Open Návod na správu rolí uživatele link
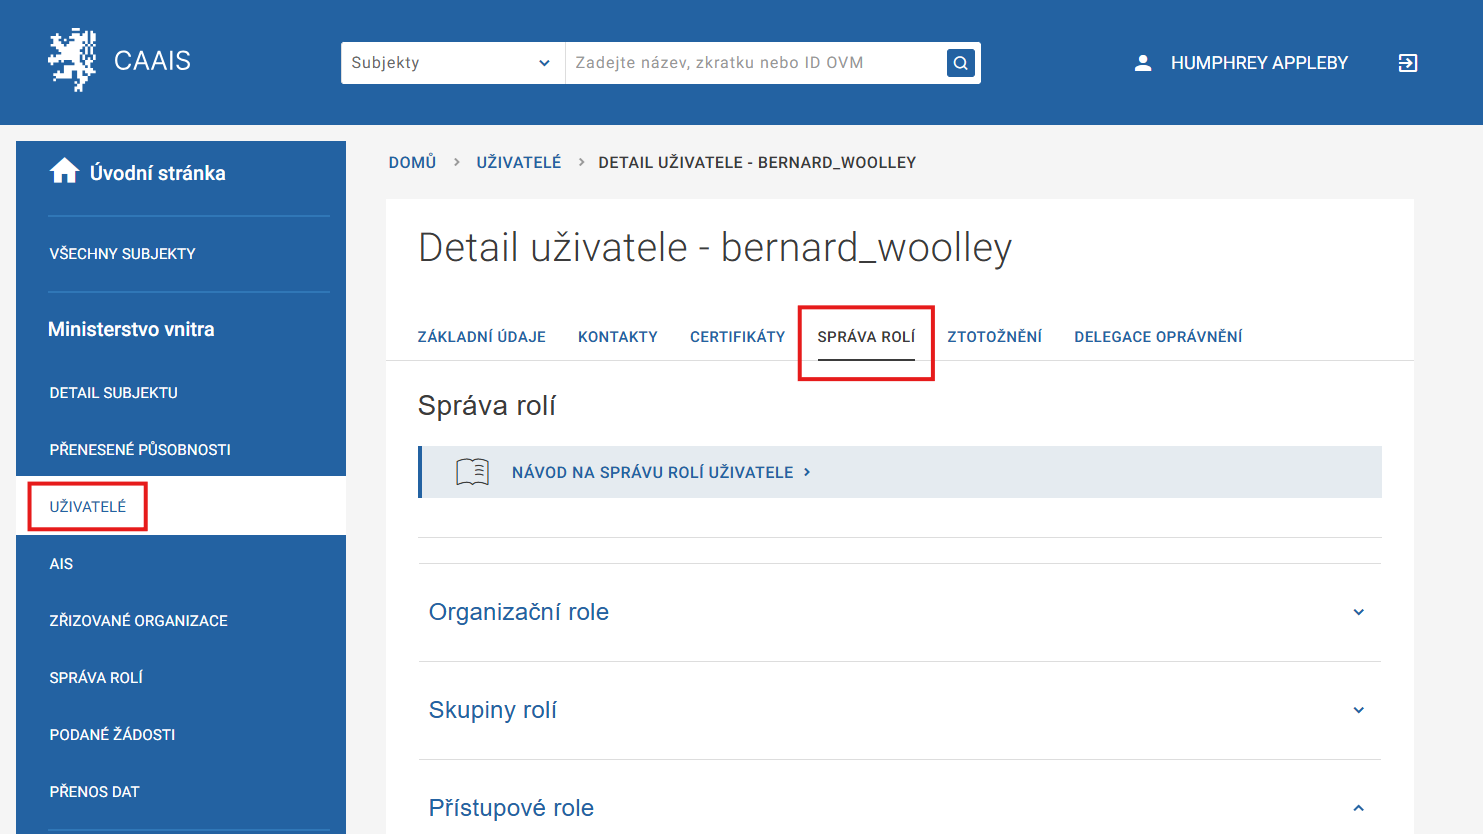This screenshot has height=834, width=1483. (653, 472)
